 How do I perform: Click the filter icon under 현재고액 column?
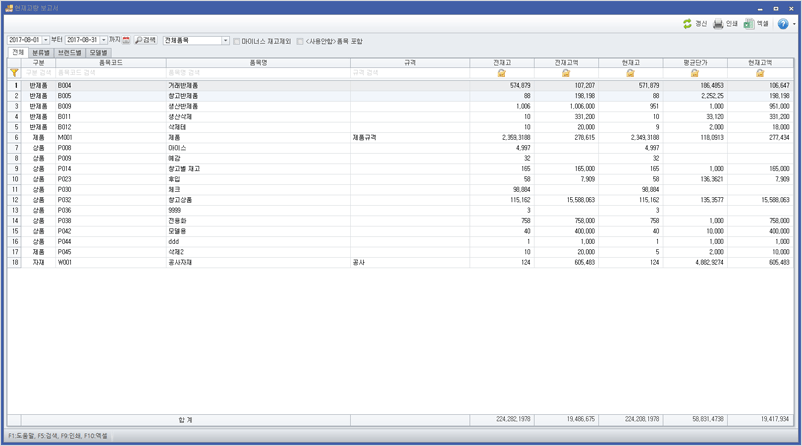pos(760,73)
